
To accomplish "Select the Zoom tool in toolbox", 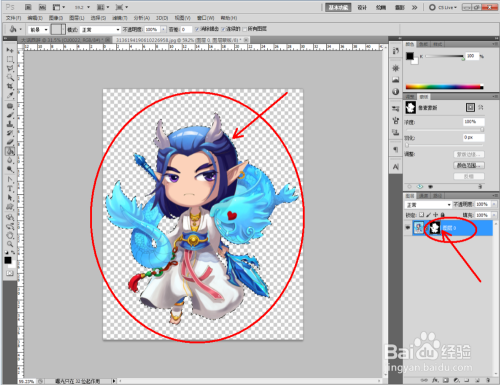I will [x=10, y=244].
